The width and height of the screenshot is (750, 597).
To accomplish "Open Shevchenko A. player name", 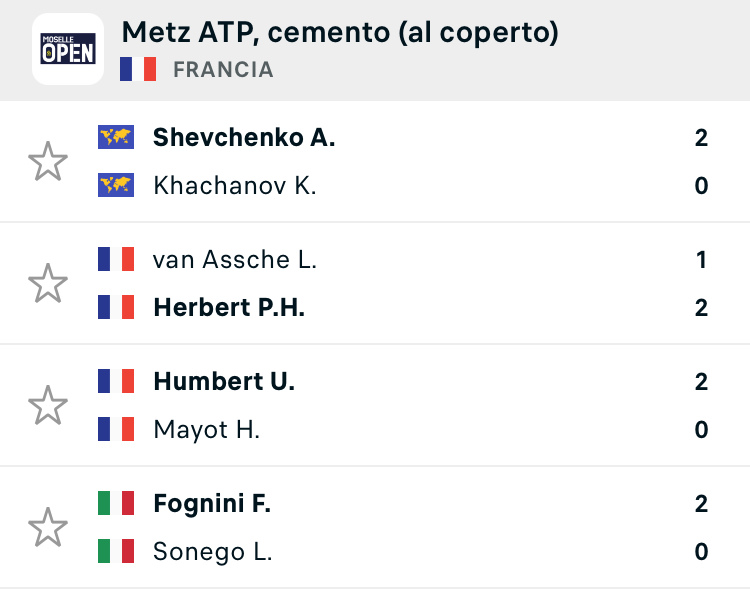I will point(244,138).
